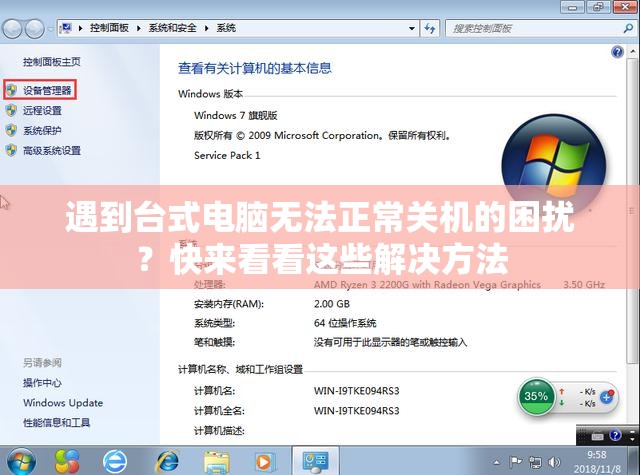Open recent pages dropdown next to forward button
The height and width of the screenshot is (475, 640).
[x=50, y=29]
